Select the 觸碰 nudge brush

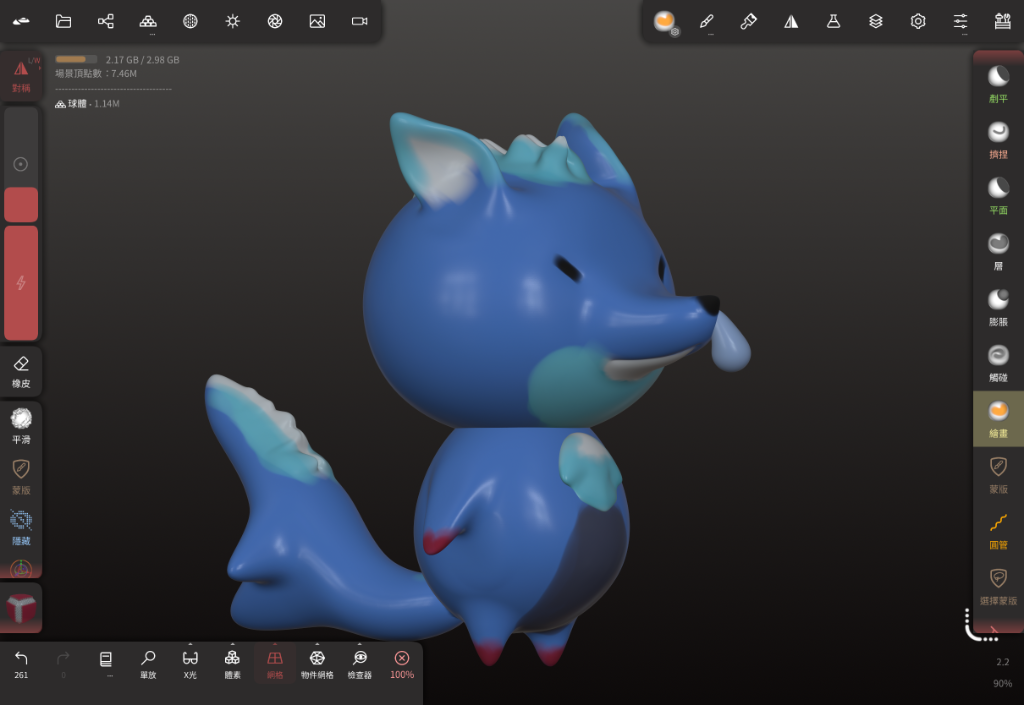point(999,363)
